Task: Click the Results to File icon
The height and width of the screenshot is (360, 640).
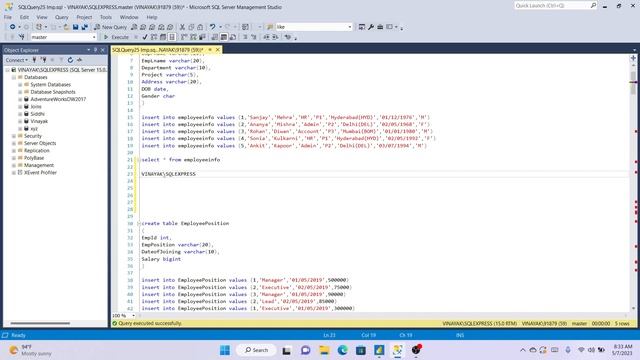Action: (x=233, y=37)
